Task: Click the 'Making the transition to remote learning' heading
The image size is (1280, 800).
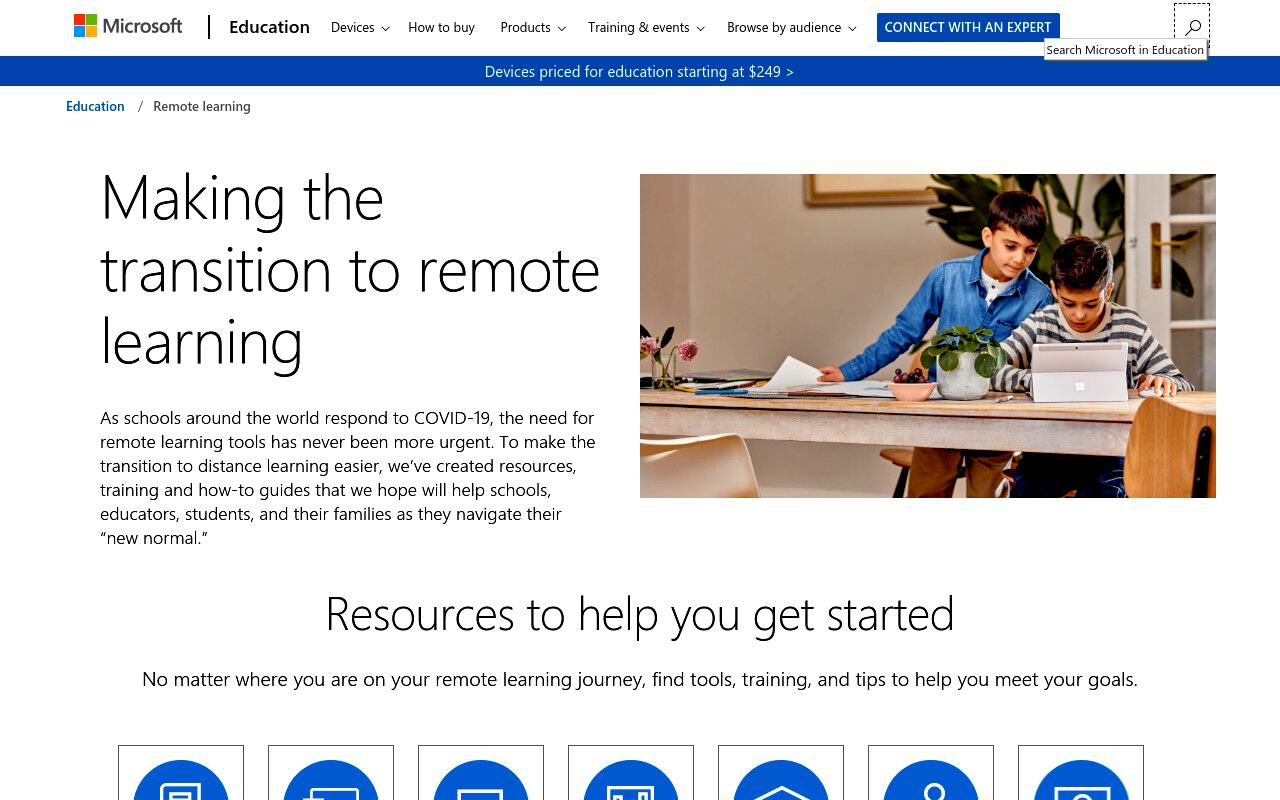Action: [x=350, y=269]
